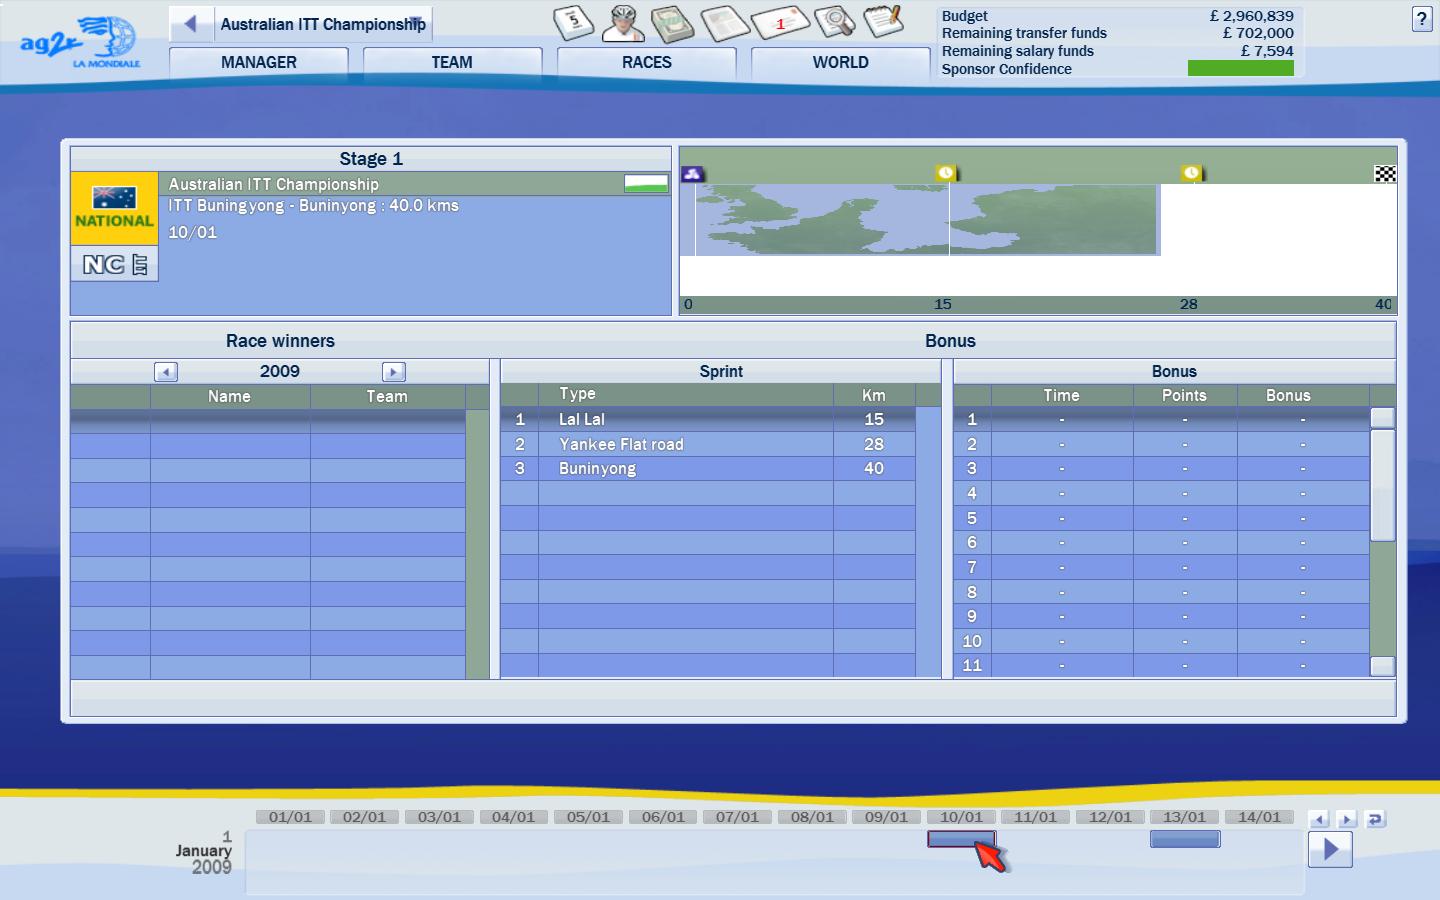Go to next year after 2009
The width and height of the screenshot is (1440, 900).
coord(393,372)
